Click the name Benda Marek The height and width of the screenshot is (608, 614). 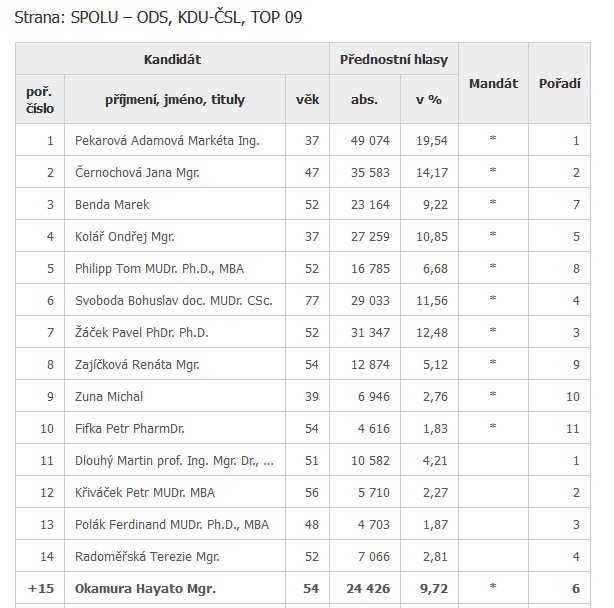[x=112, y=204]
